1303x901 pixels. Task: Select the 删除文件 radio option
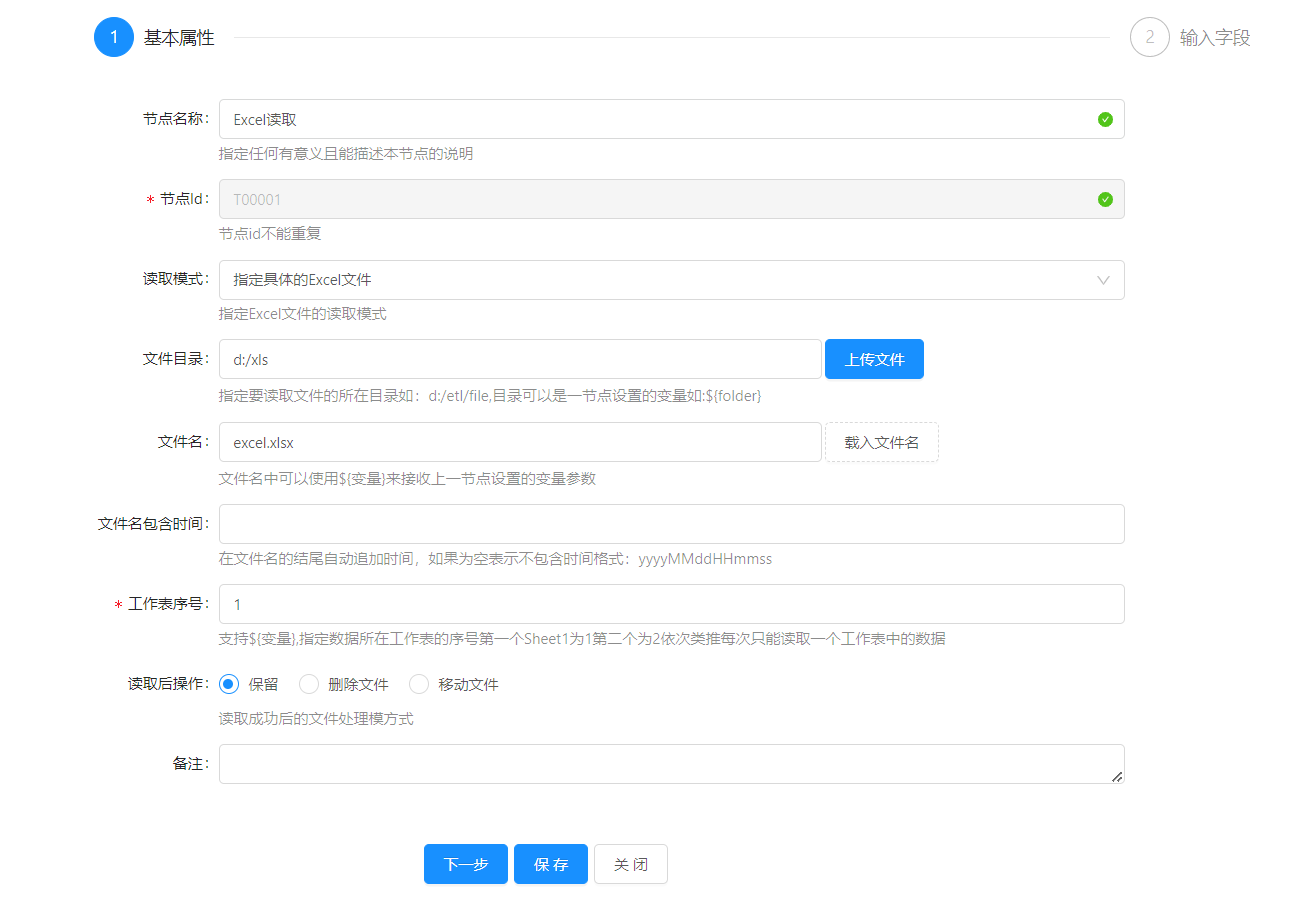[309, 684]
